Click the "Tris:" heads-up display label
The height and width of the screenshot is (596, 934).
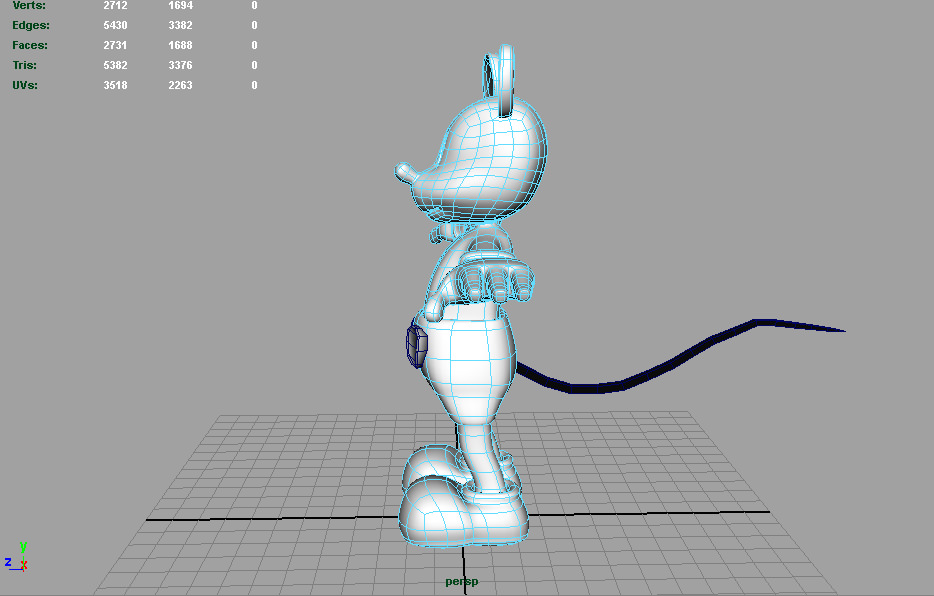24,65
